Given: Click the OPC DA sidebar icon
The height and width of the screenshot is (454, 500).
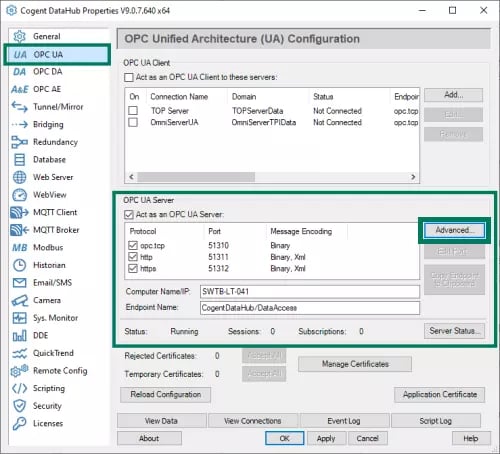Looking at the screenshot, I should tap(19, 72).
